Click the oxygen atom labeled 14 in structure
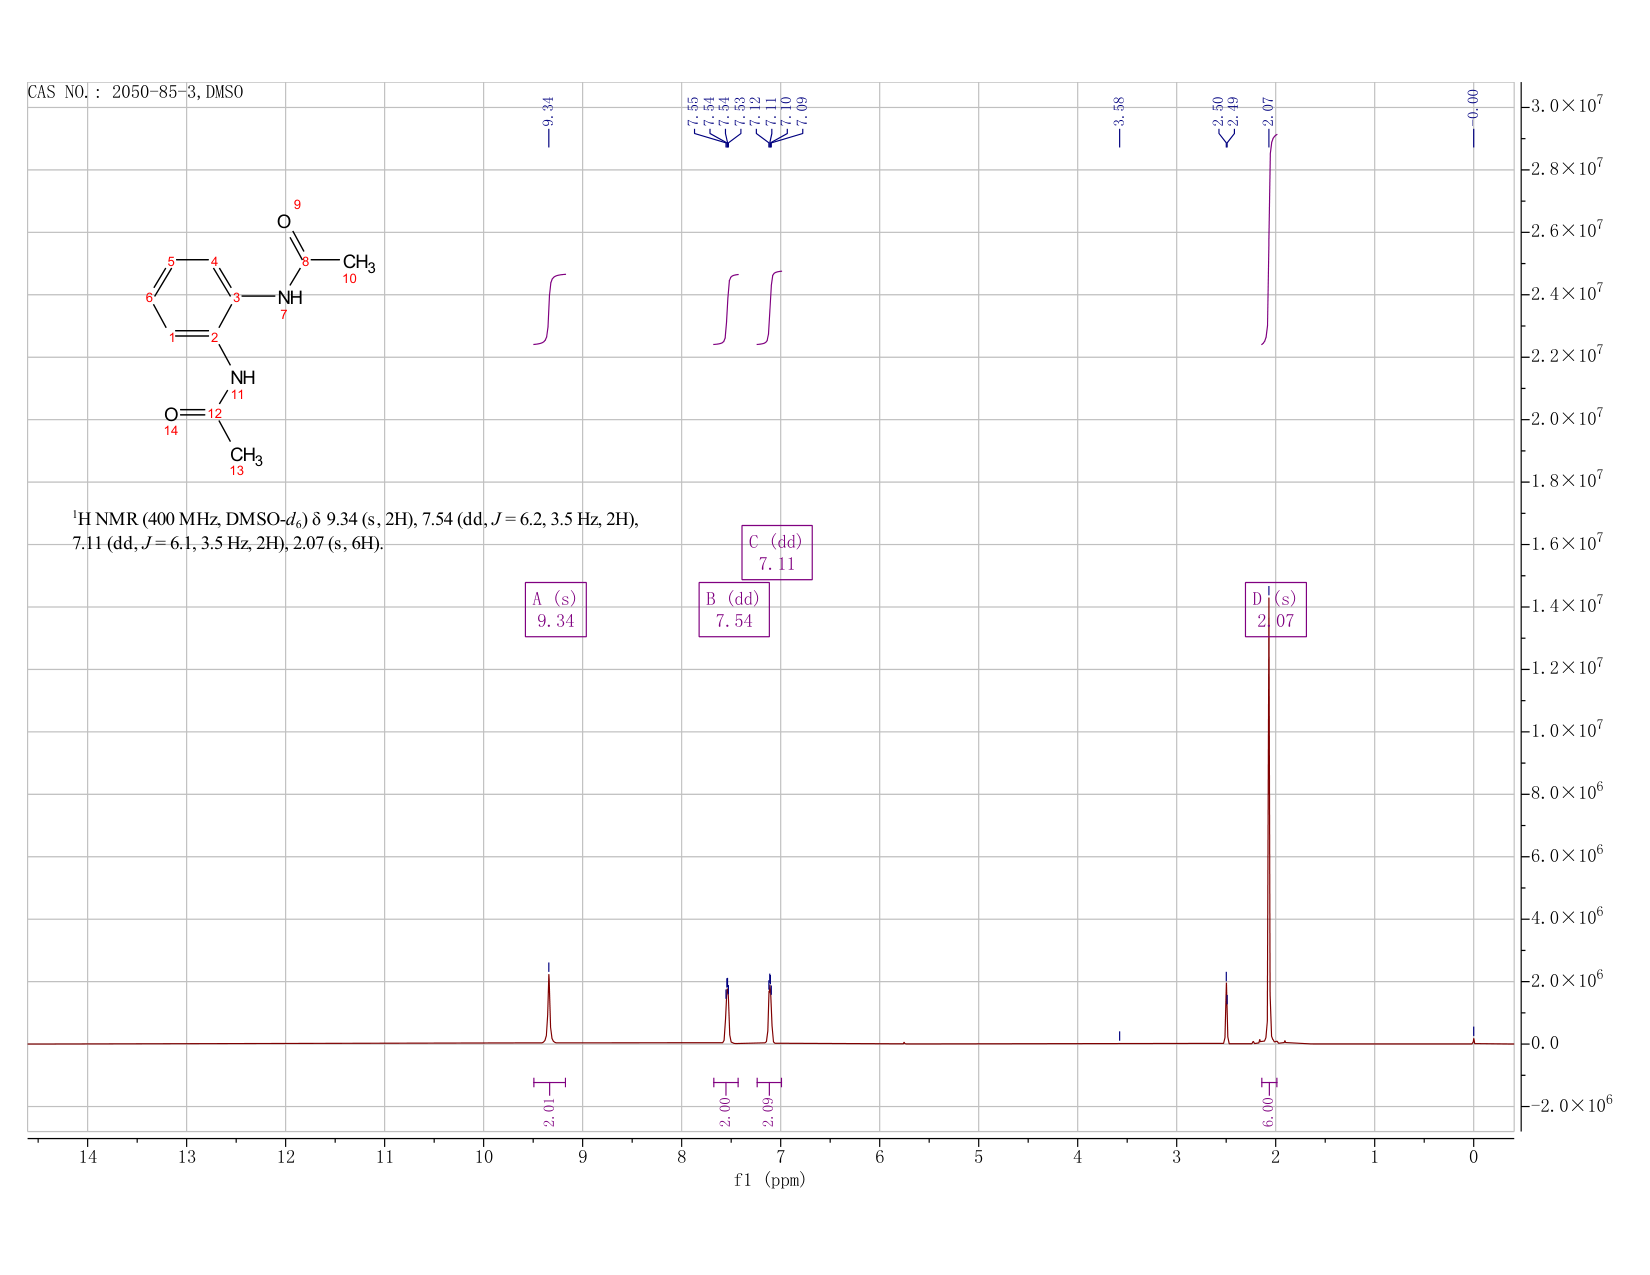 pos(171,414)
